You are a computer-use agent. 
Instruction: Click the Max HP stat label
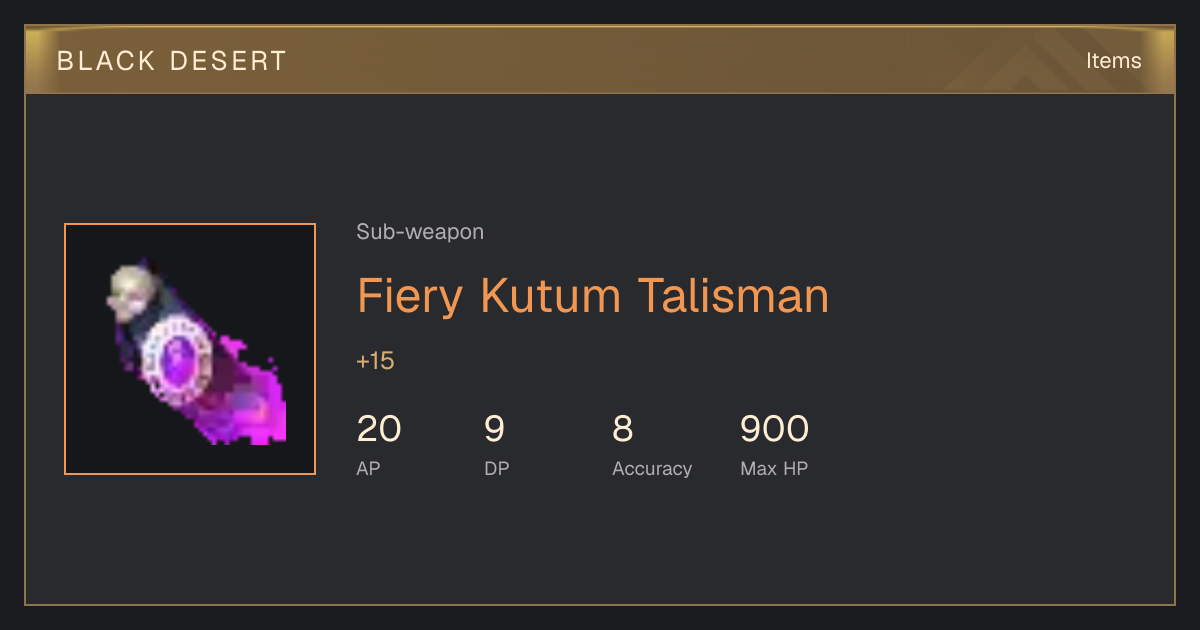pyautogui.click(x=774, y=469)
